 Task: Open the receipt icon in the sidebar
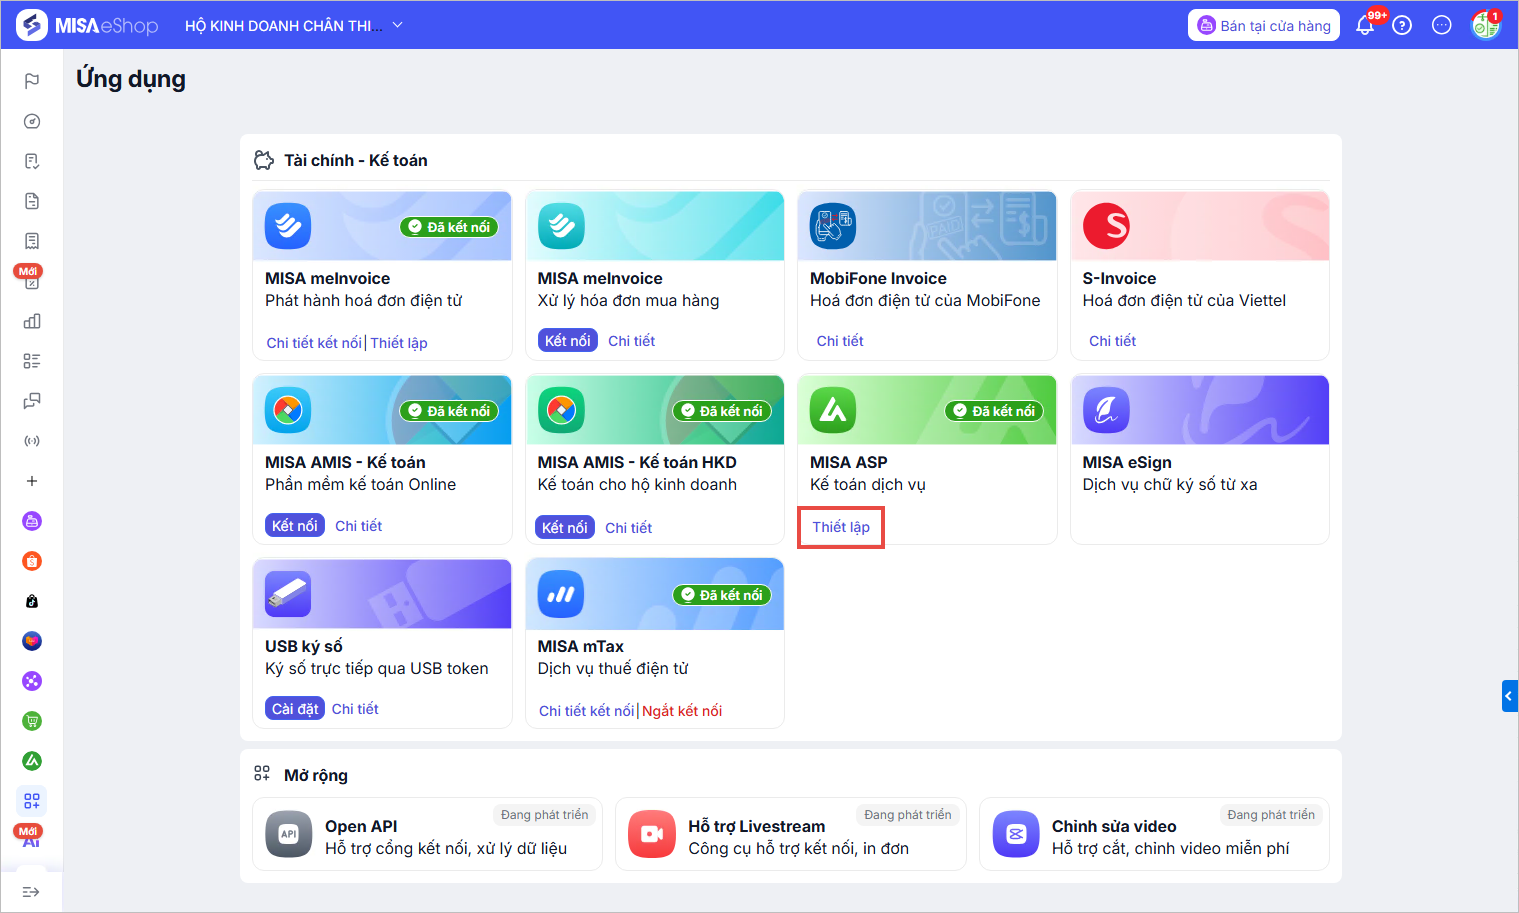[x=32, y=241]
